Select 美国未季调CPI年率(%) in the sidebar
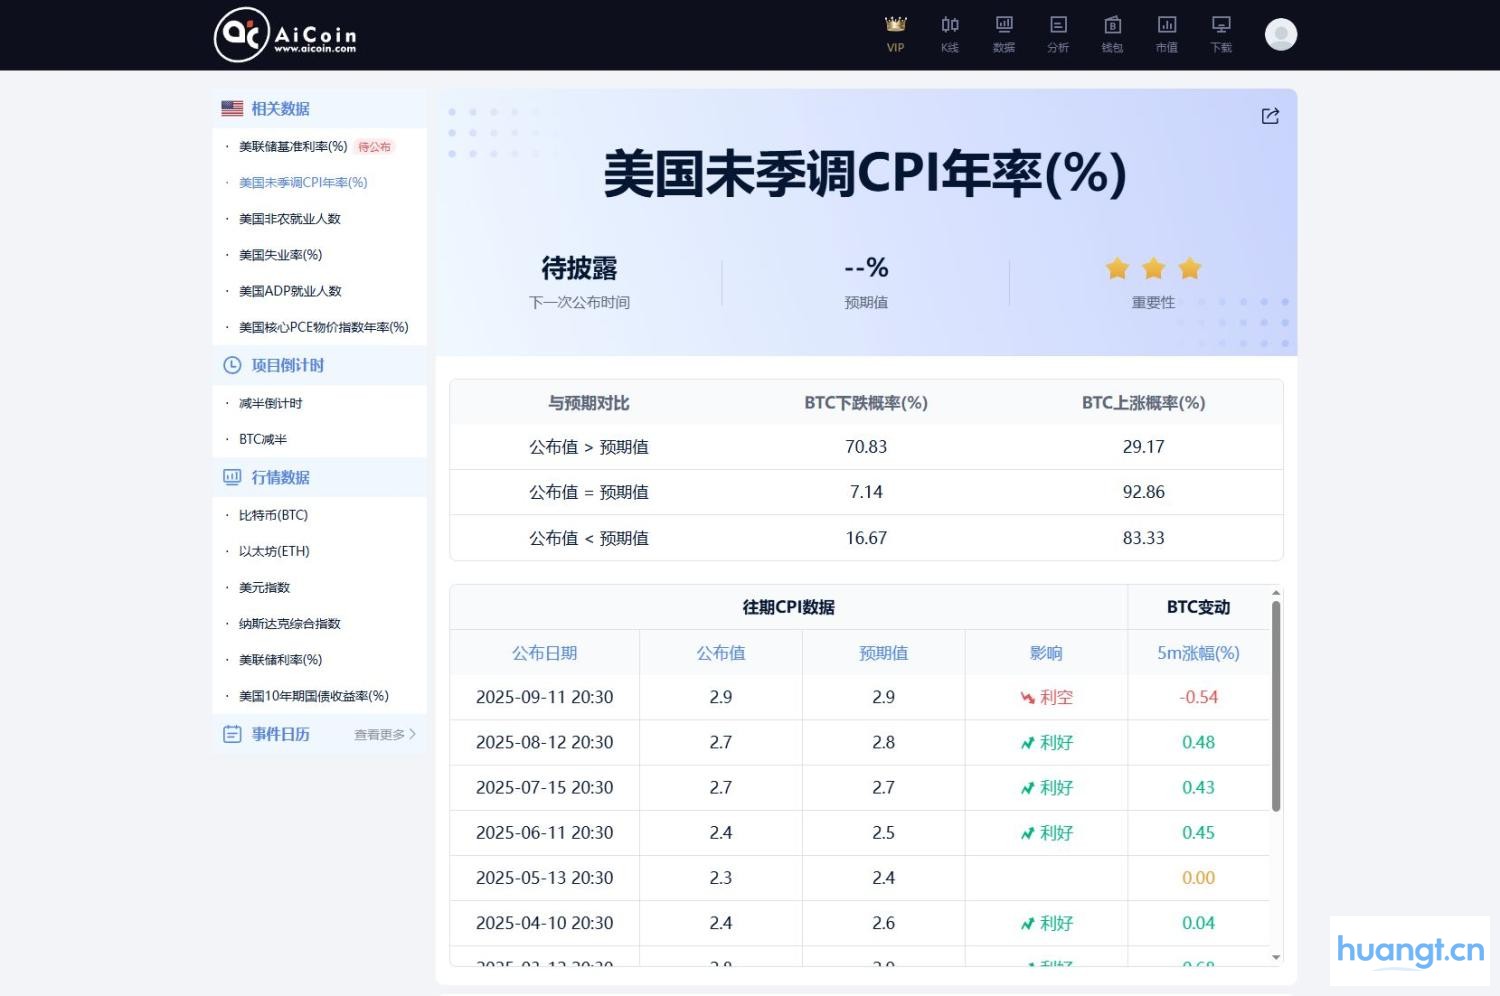 302,182
